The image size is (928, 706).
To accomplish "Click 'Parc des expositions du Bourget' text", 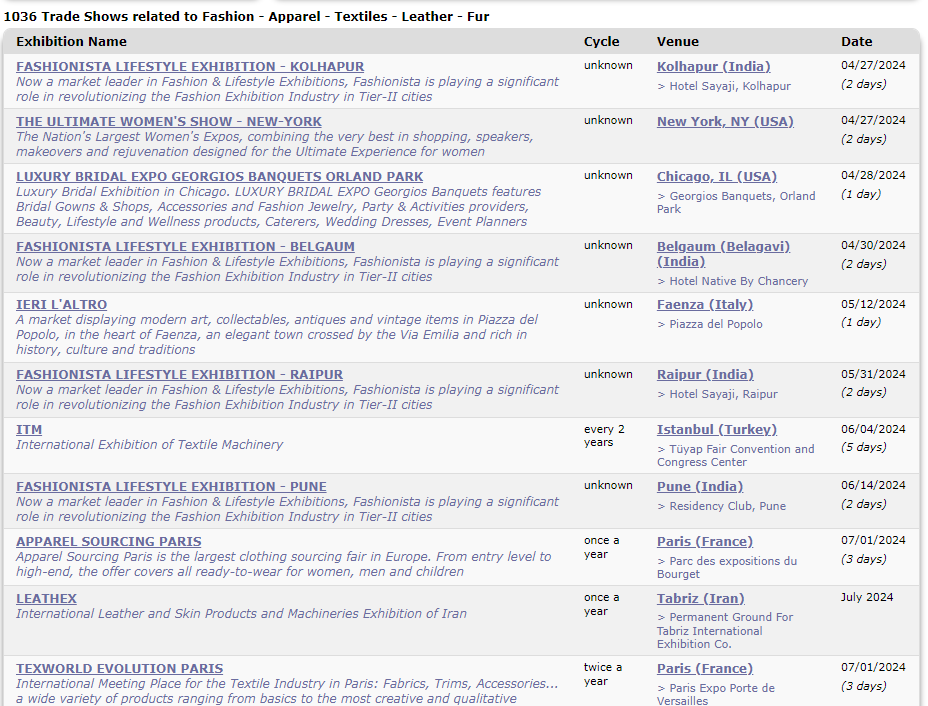I will (x=727, y=568).
